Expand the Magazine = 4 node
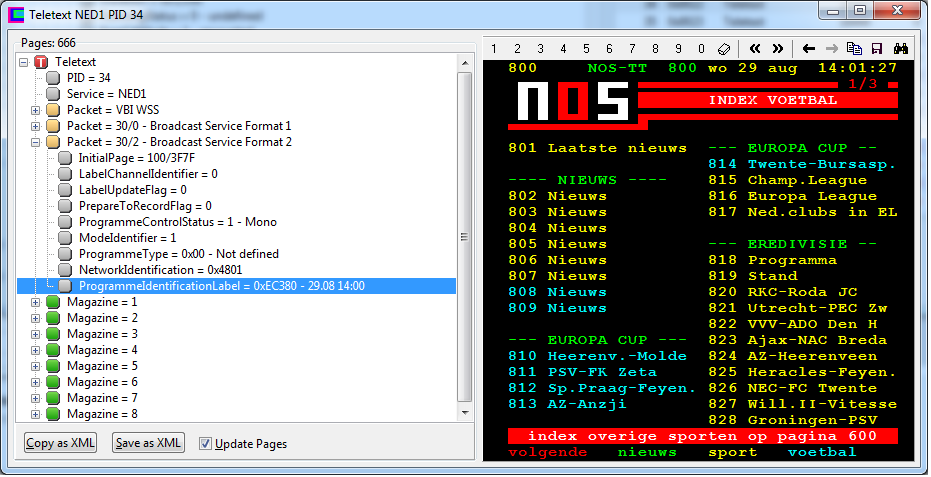Image resolution: width=931 pixels, height=477 pixels. point(36,350)
